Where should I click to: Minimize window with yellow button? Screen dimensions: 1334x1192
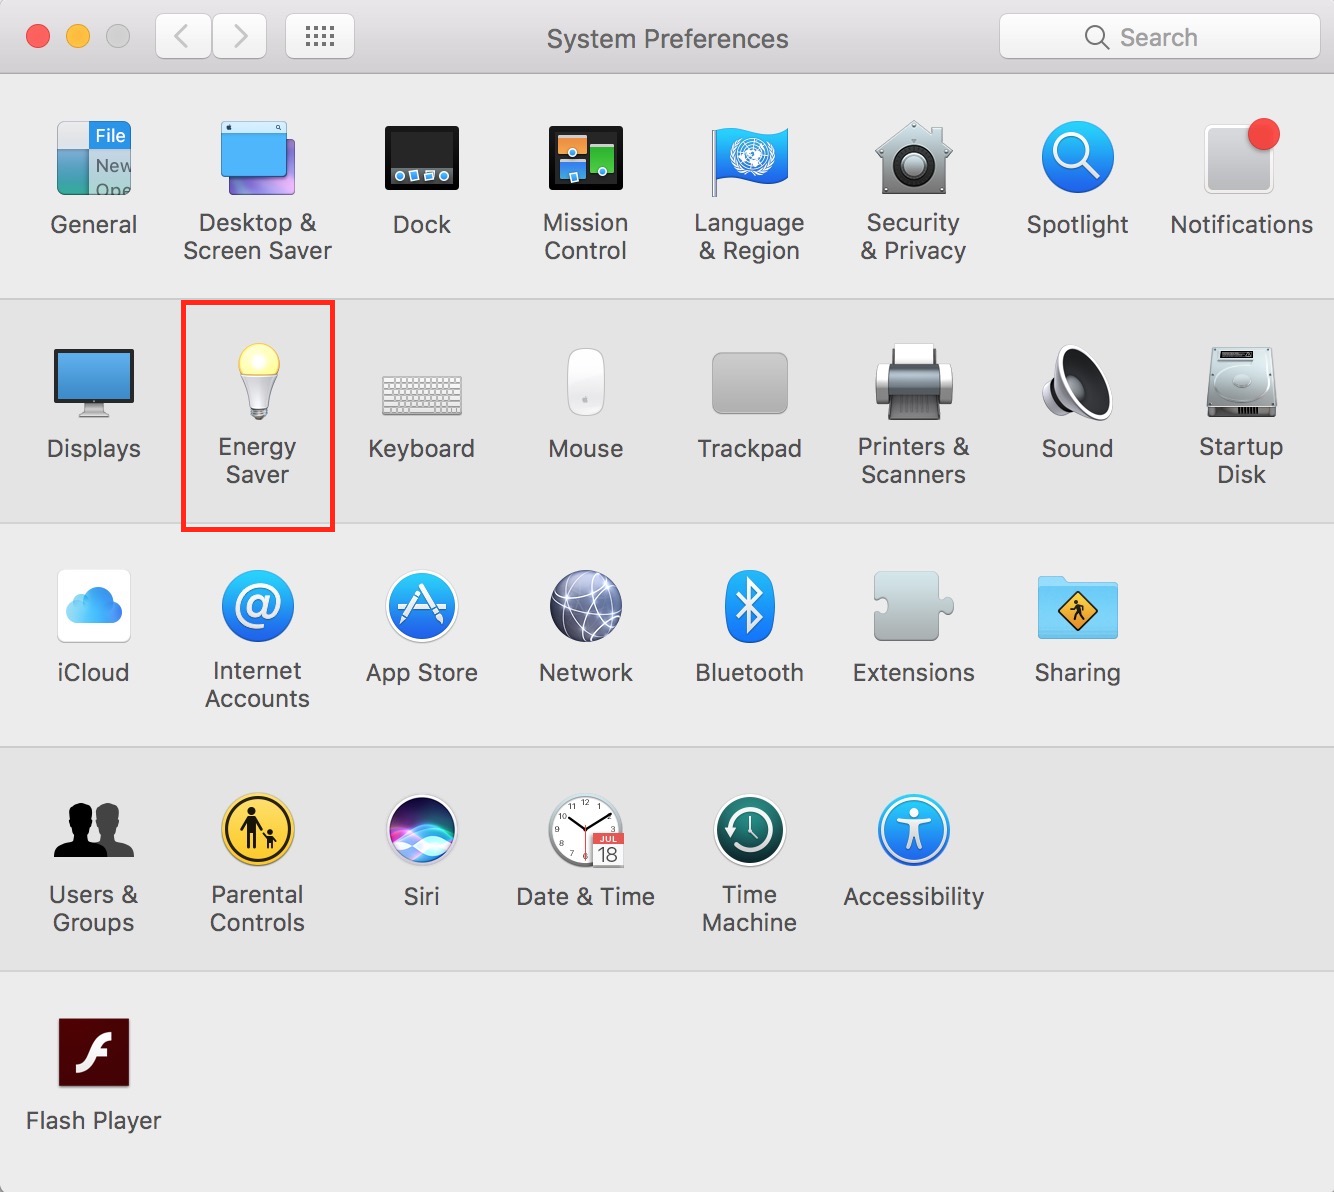coord(78,37)
